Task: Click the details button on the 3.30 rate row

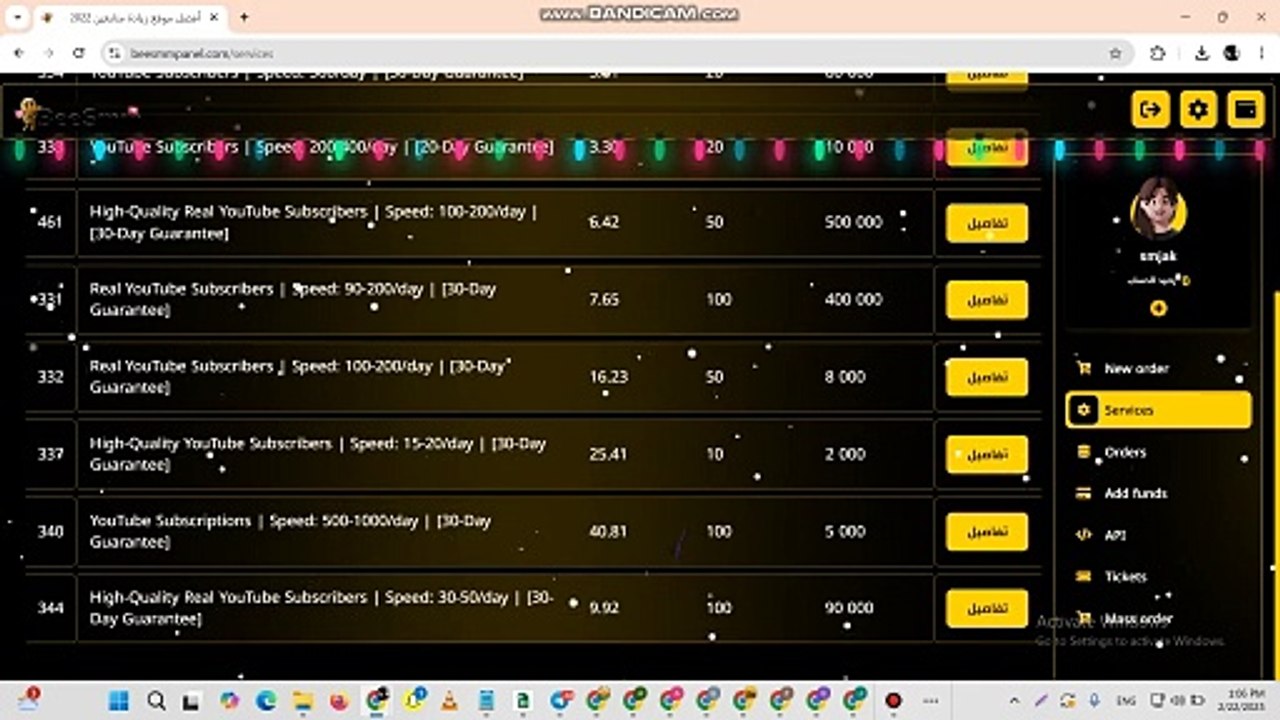Action: (987, 147)
